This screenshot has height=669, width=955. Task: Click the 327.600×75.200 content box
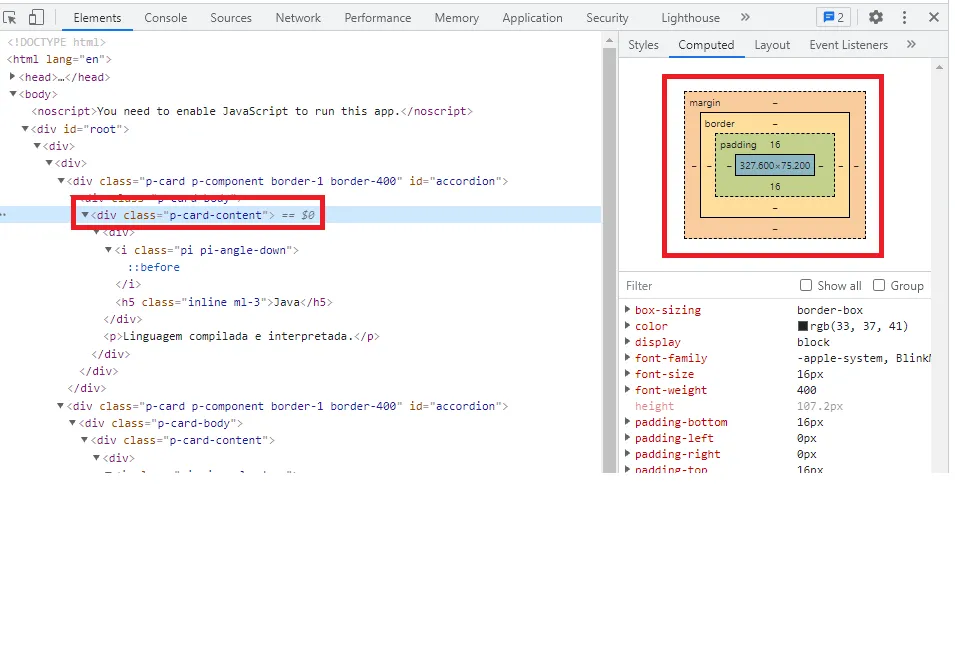point(775,166)
